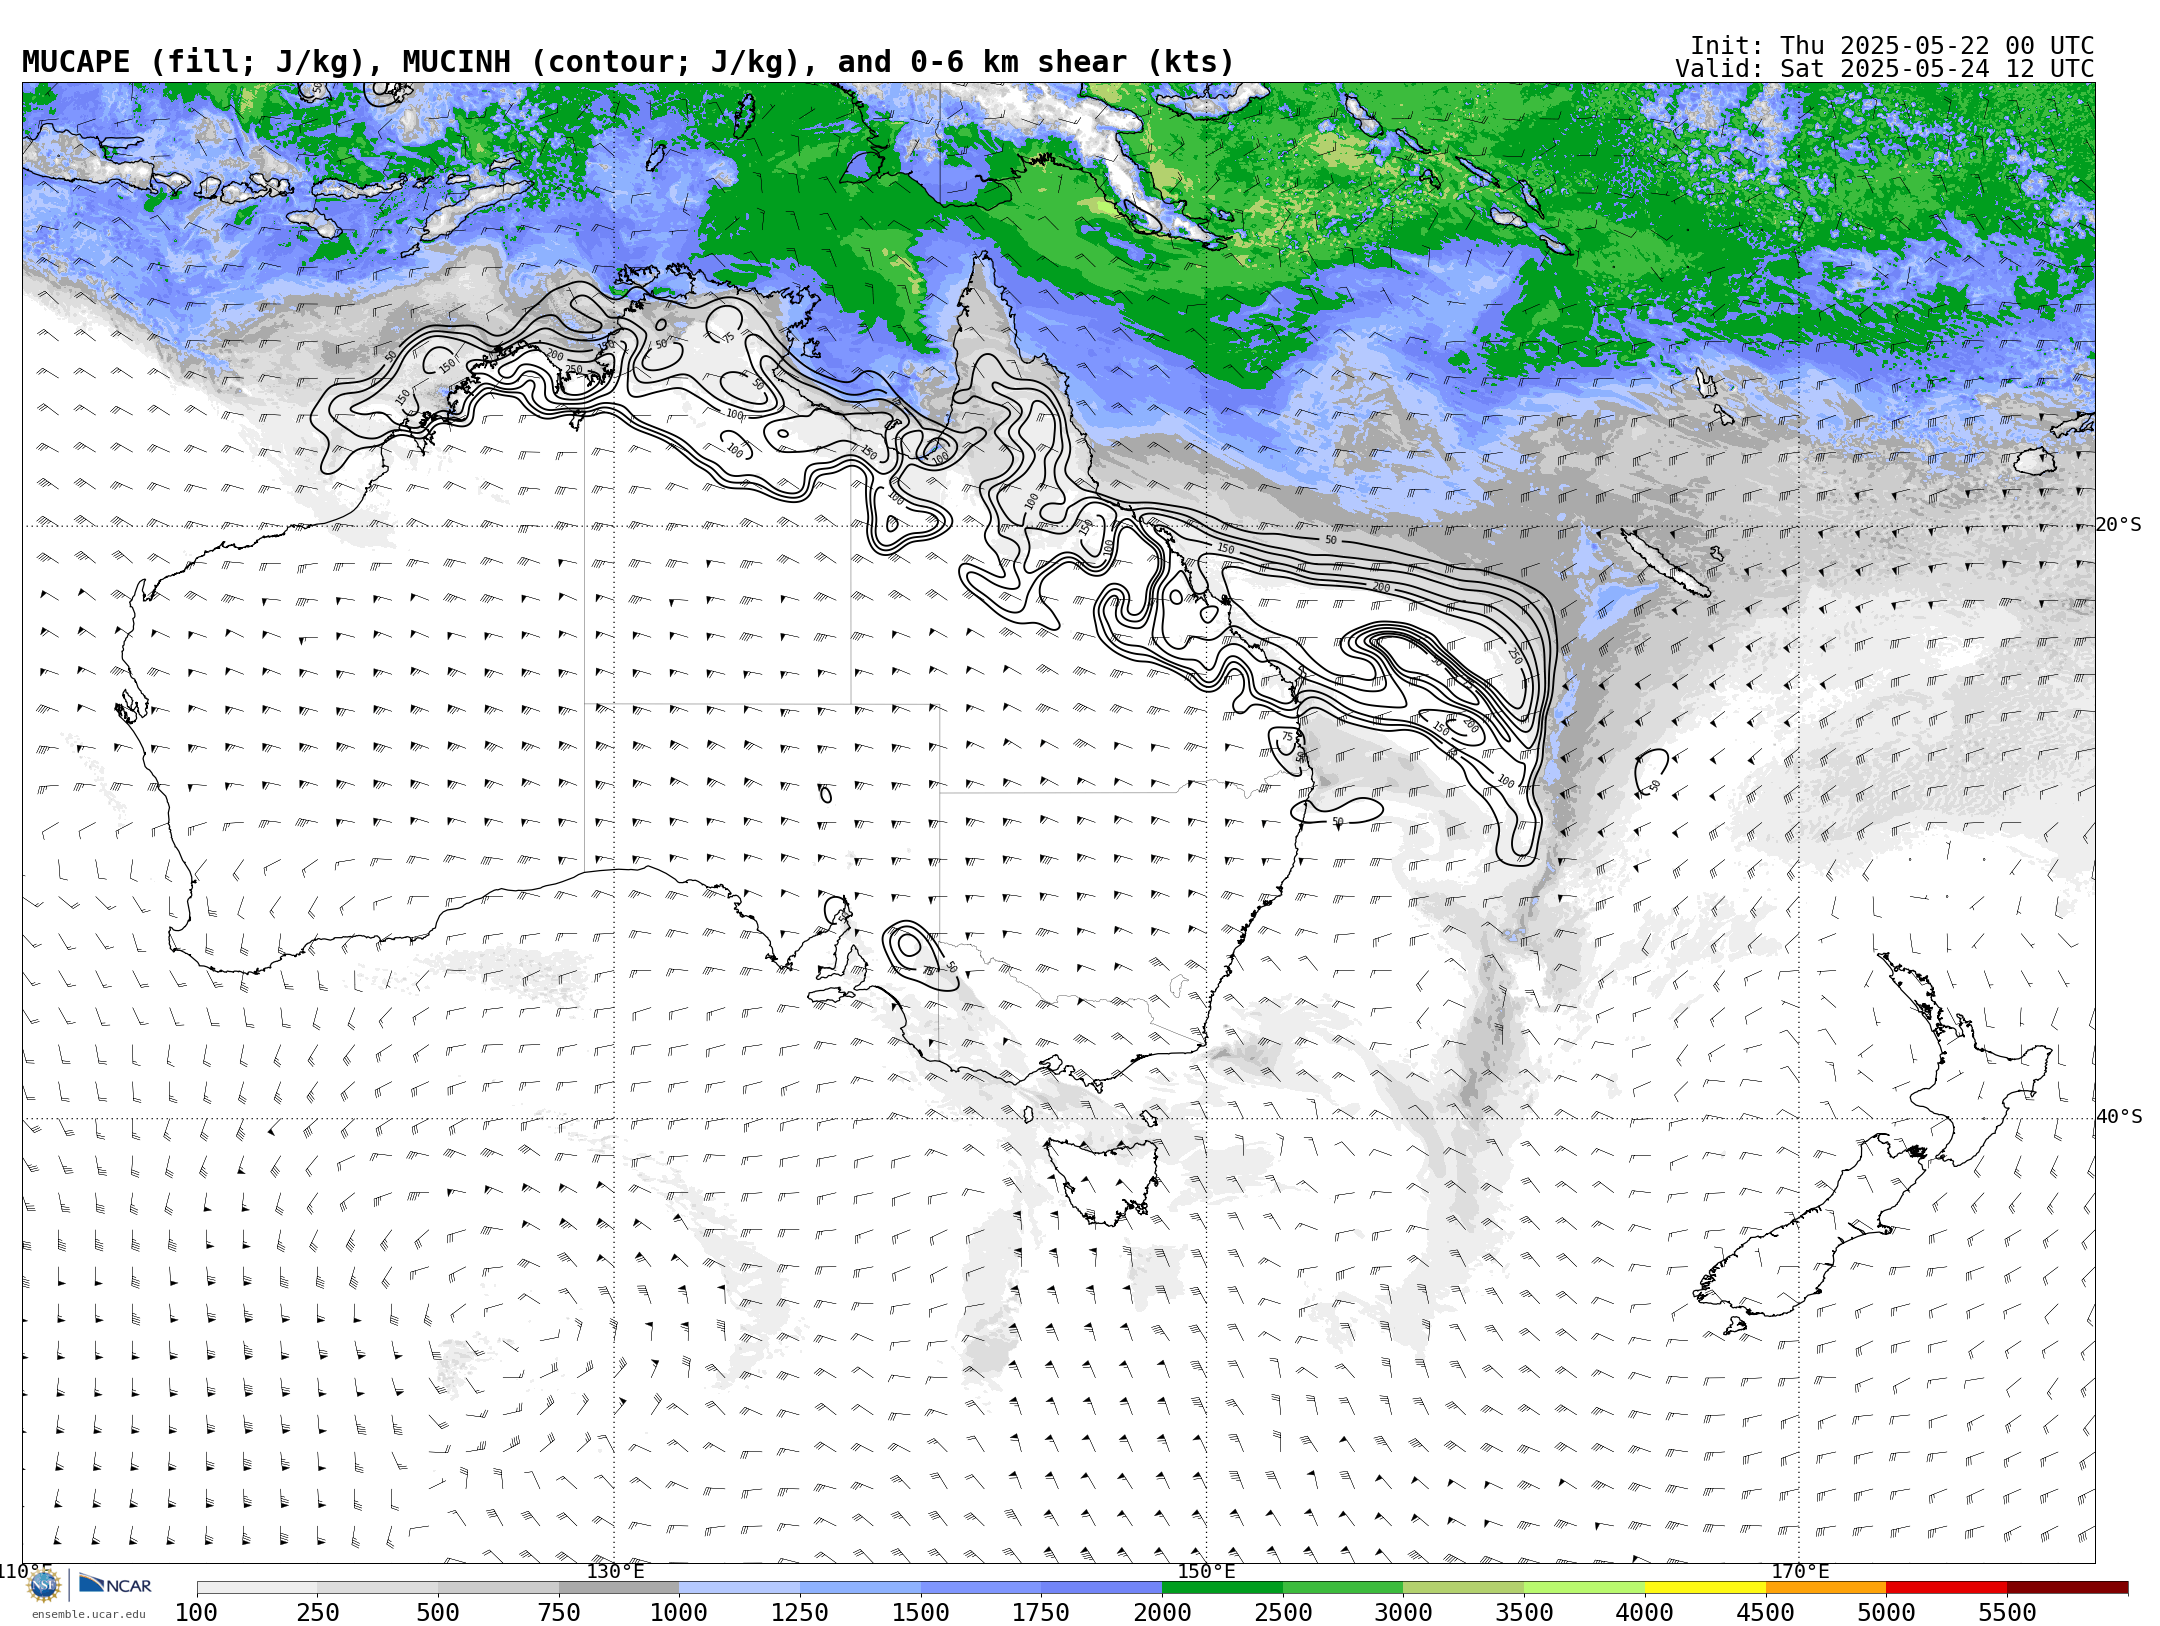The height and width of the screenshot is (1626, 2160).
Task: Click New Caledonia island outline
Action: tap(1665, 563)
